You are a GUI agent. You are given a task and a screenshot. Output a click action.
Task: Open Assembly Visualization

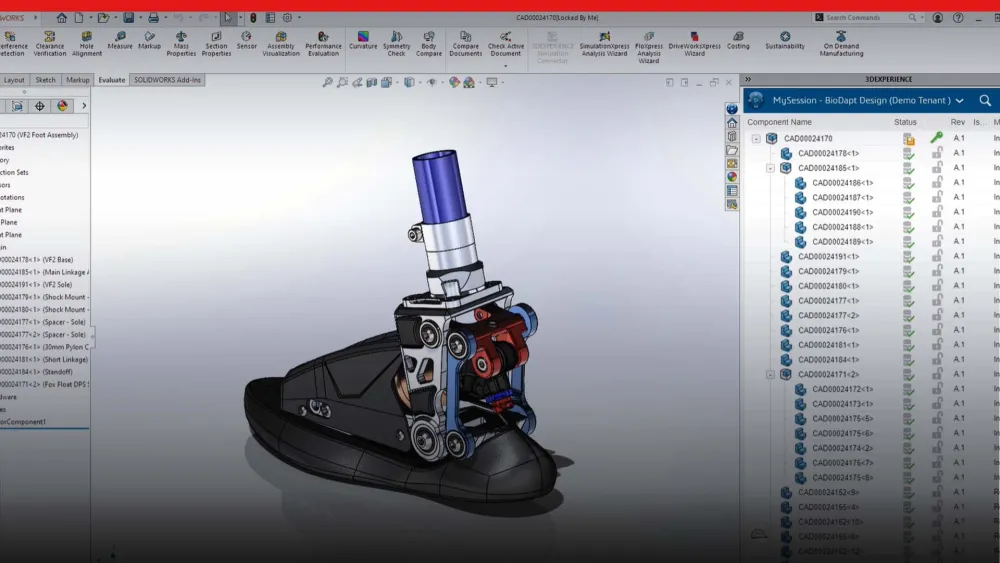click(281, 43)
